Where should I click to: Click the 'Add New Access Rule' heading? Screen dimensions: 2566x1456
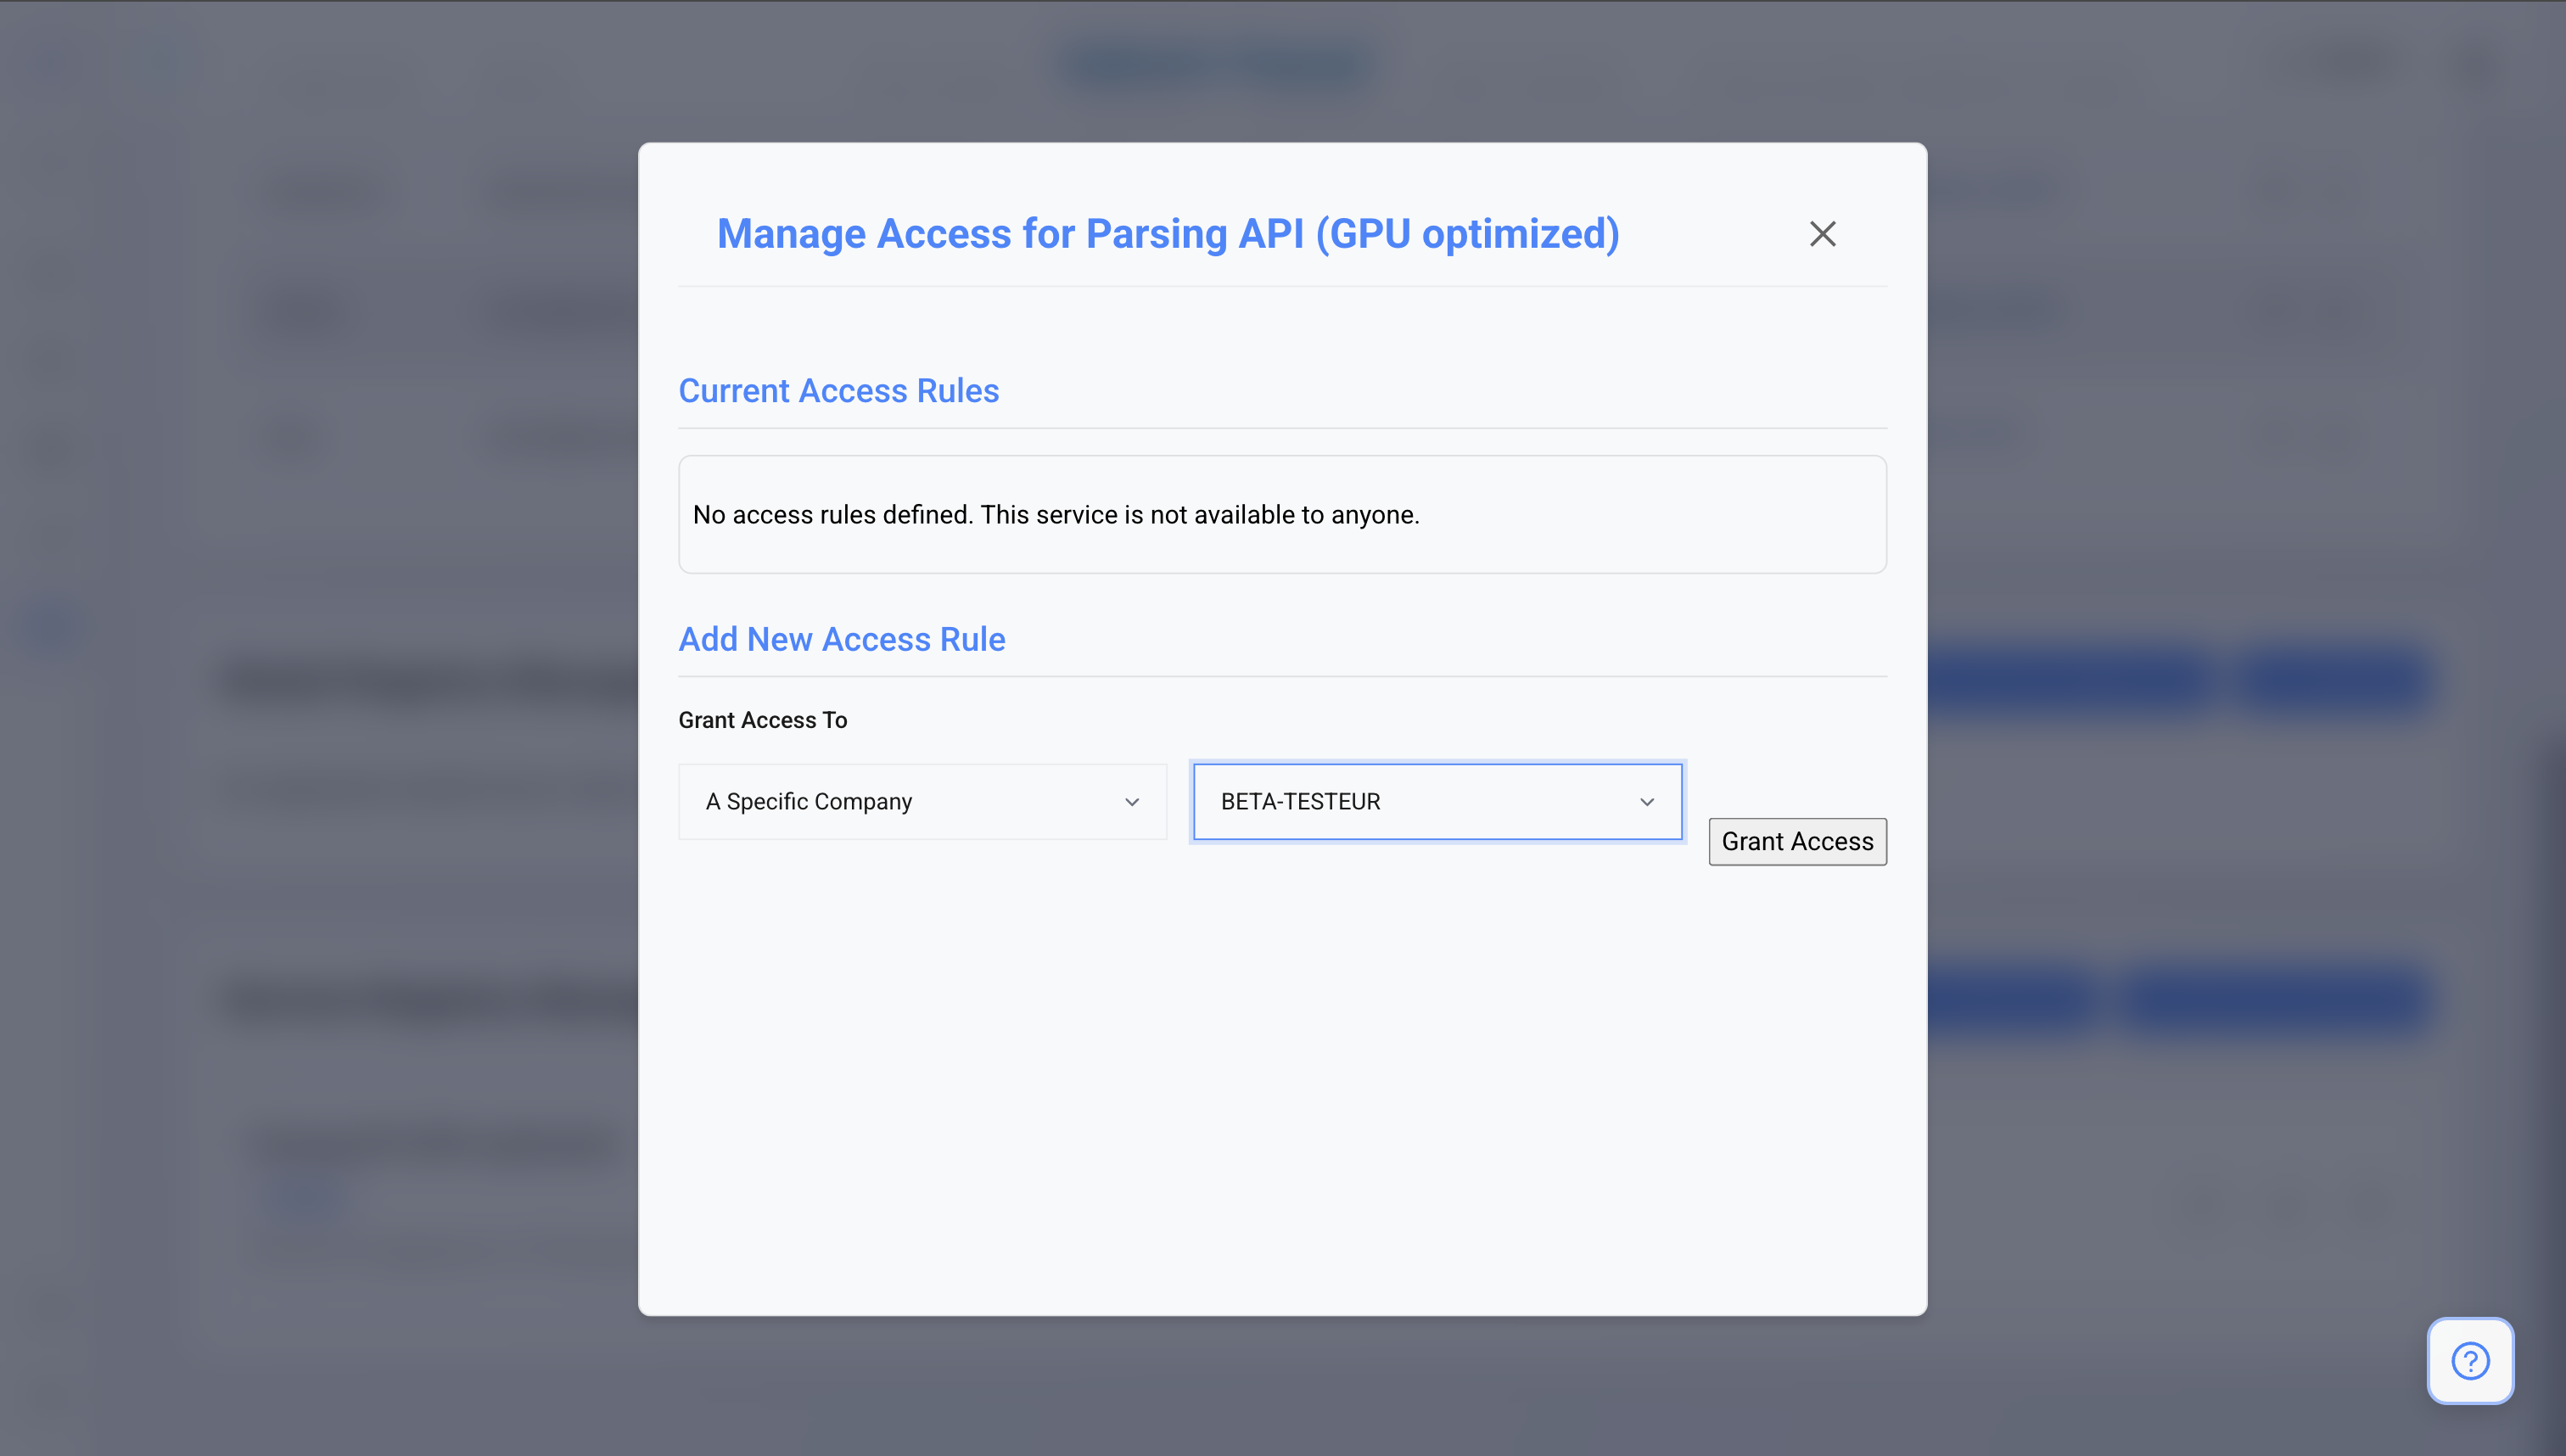click(841, 639)
